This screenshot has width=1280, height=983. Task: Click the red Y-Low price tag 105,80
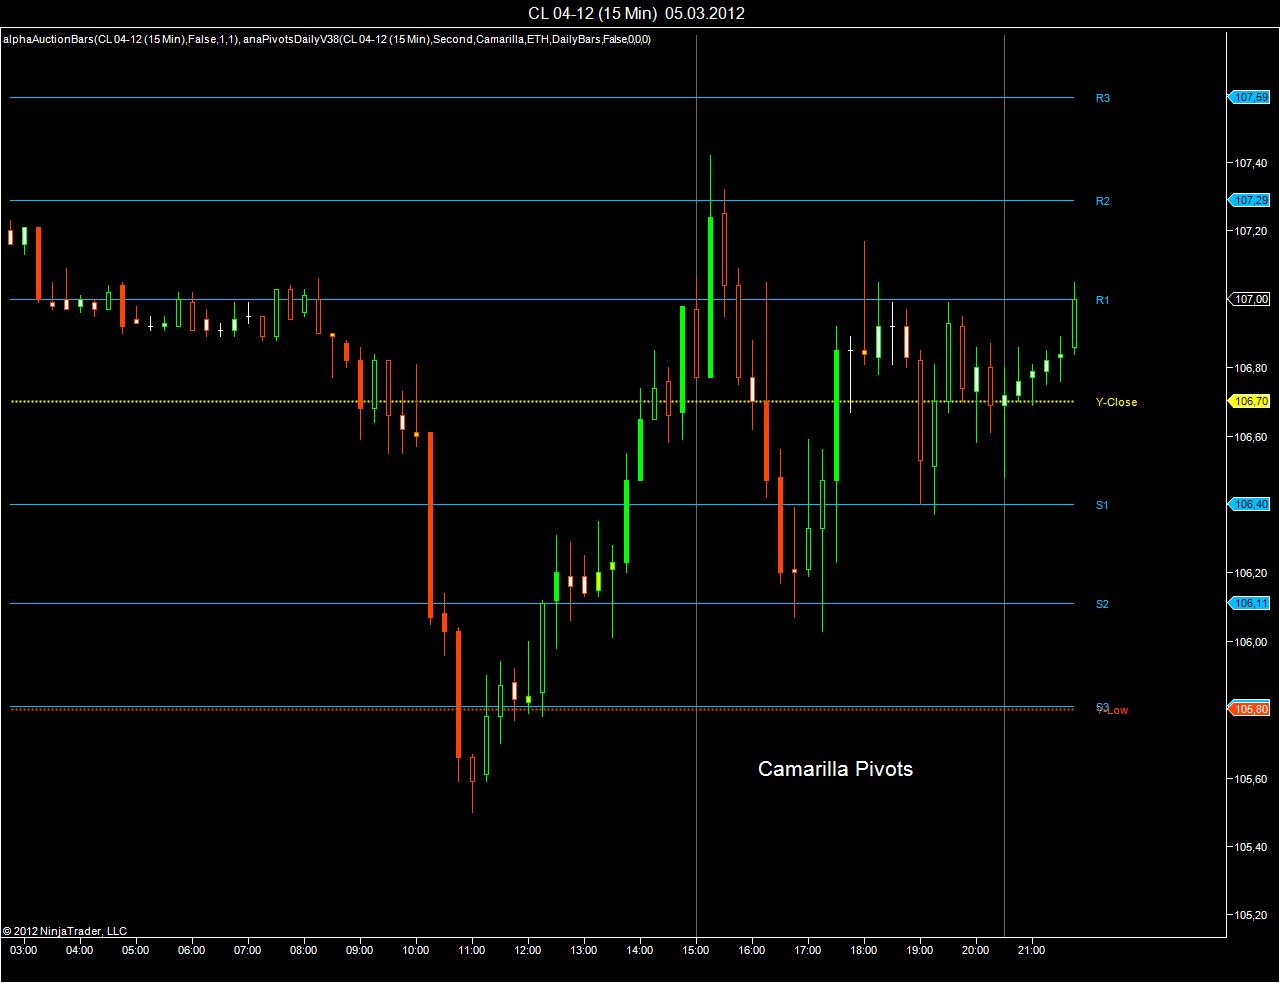1250,709
